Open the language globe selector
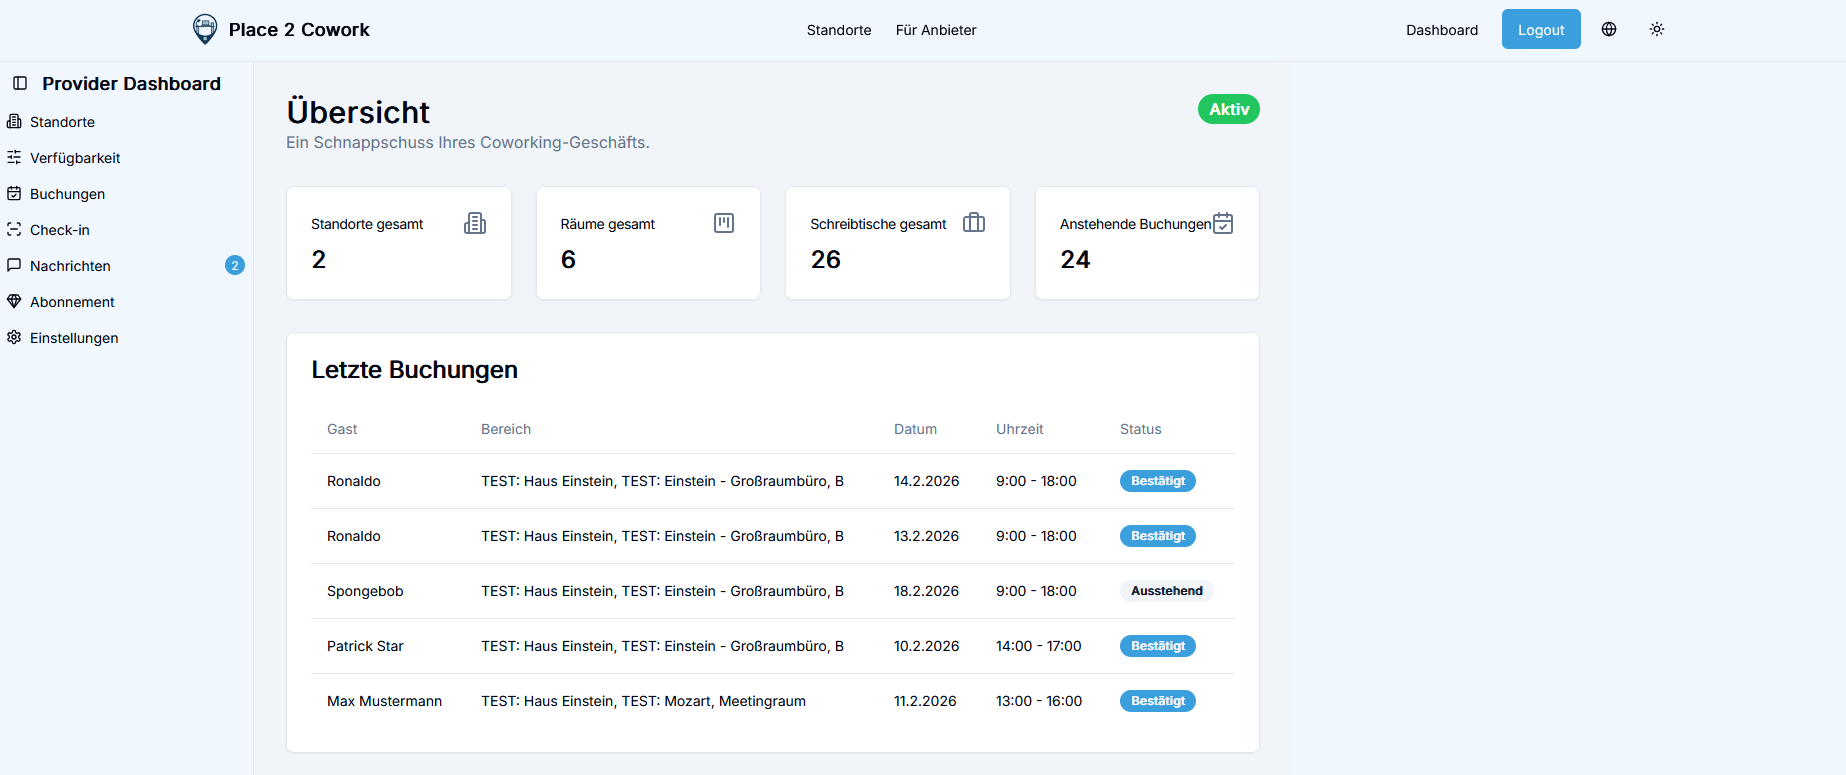 tap(1608, 29)
